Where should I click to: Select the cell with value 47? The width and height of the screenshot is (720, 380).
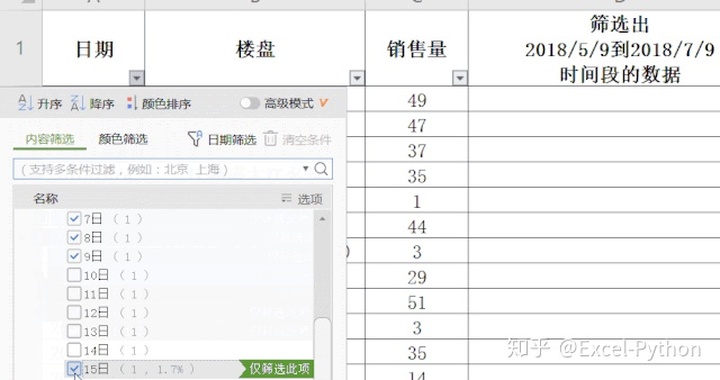pyautogui.click(x=416, y=125)
